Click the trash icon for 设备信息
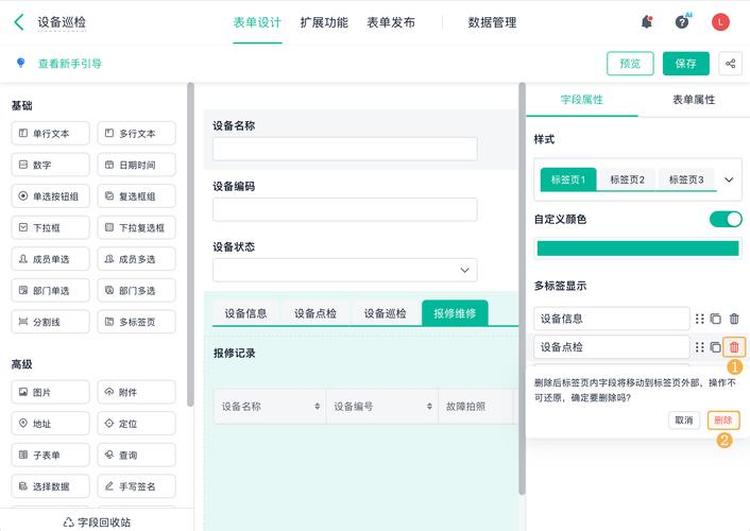 [x=734, y=319]
